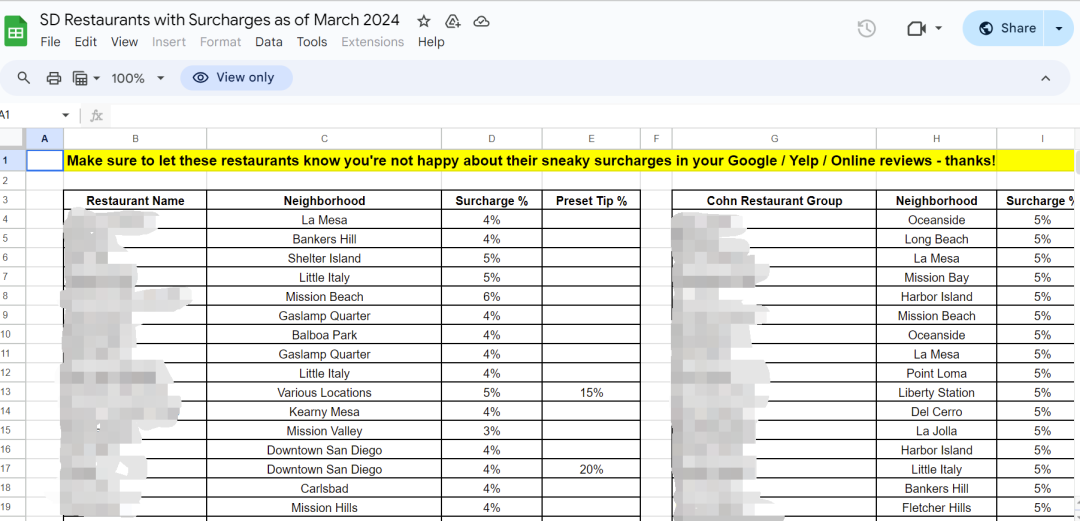
Task: Open Share button dropdown arrow
Action: [1059, 28]
